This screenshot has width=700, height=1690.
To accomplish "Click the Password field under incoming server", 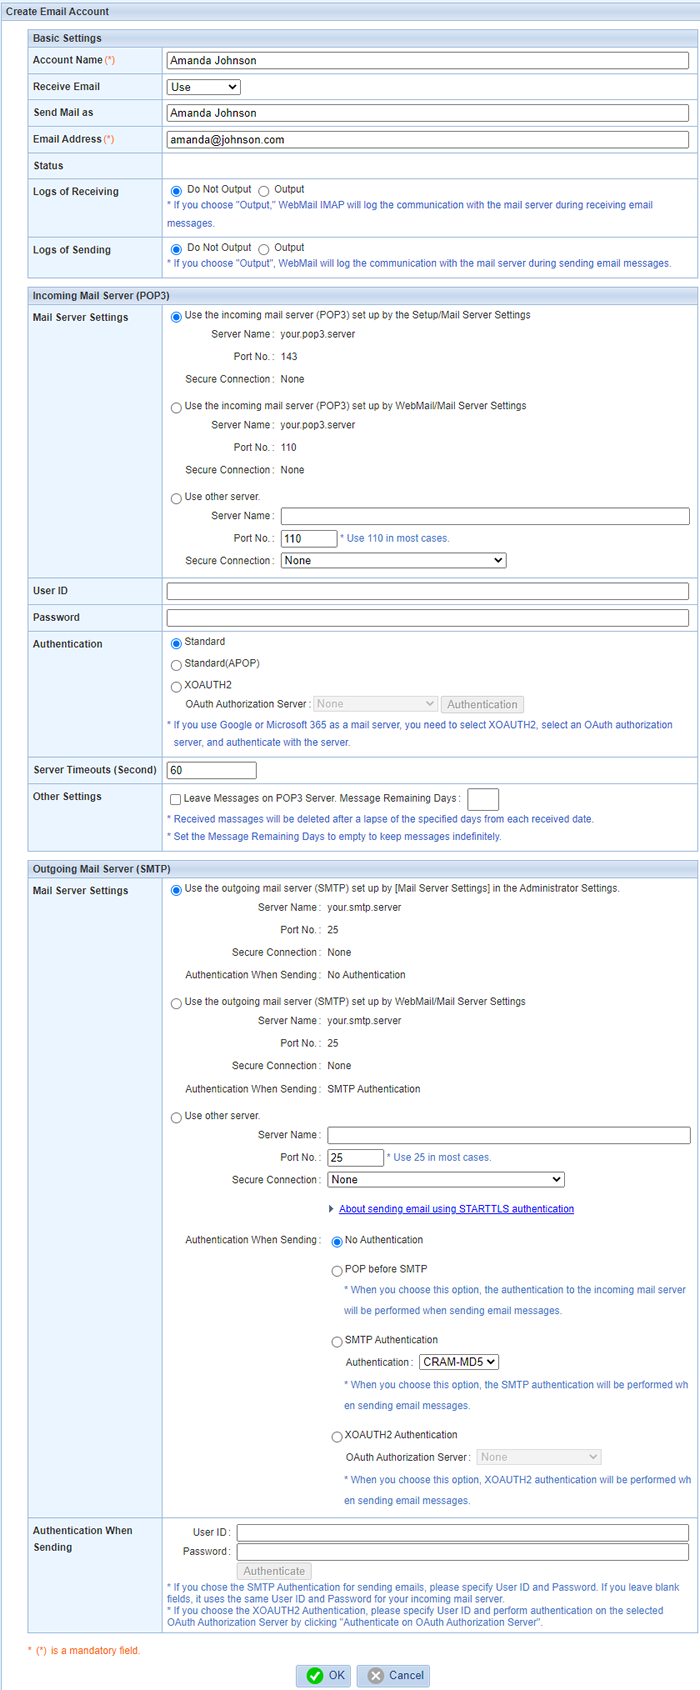I will [428, 618].
